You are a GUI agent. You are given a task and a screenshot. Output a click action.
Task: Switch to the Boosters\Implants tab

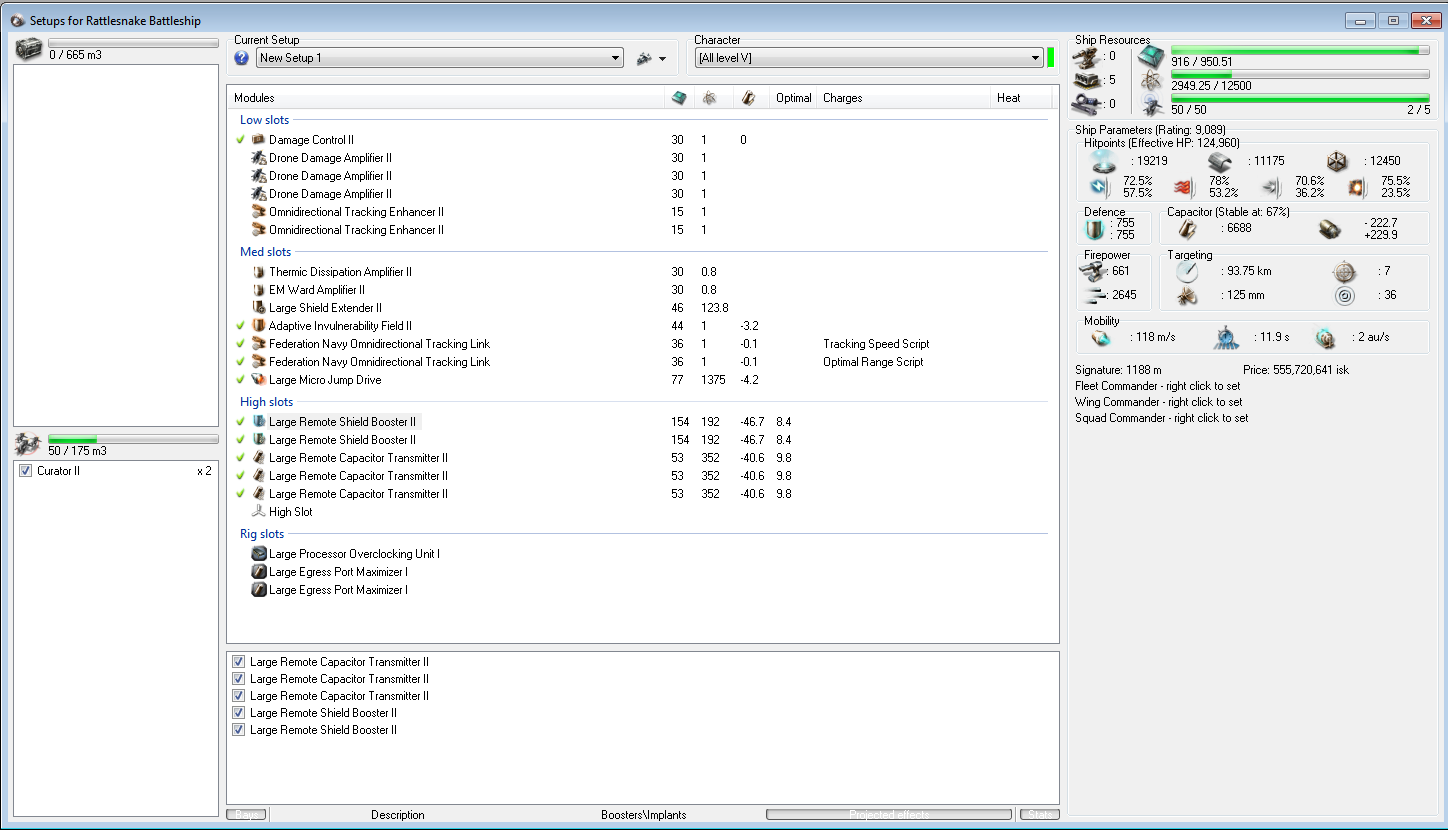point(643,815)
